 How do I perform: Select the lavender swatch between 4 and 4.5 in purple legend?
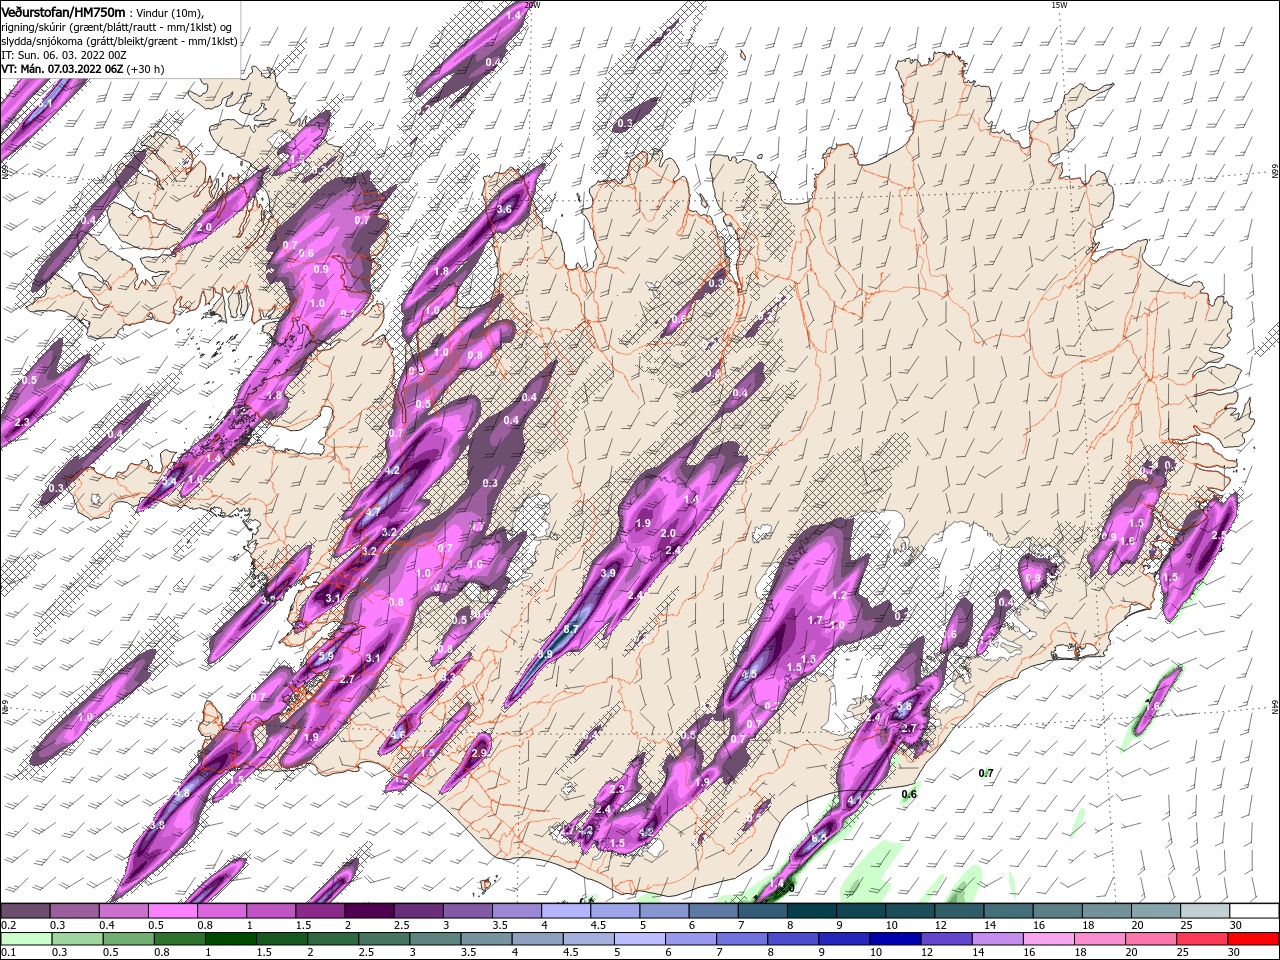click(565, 911)
